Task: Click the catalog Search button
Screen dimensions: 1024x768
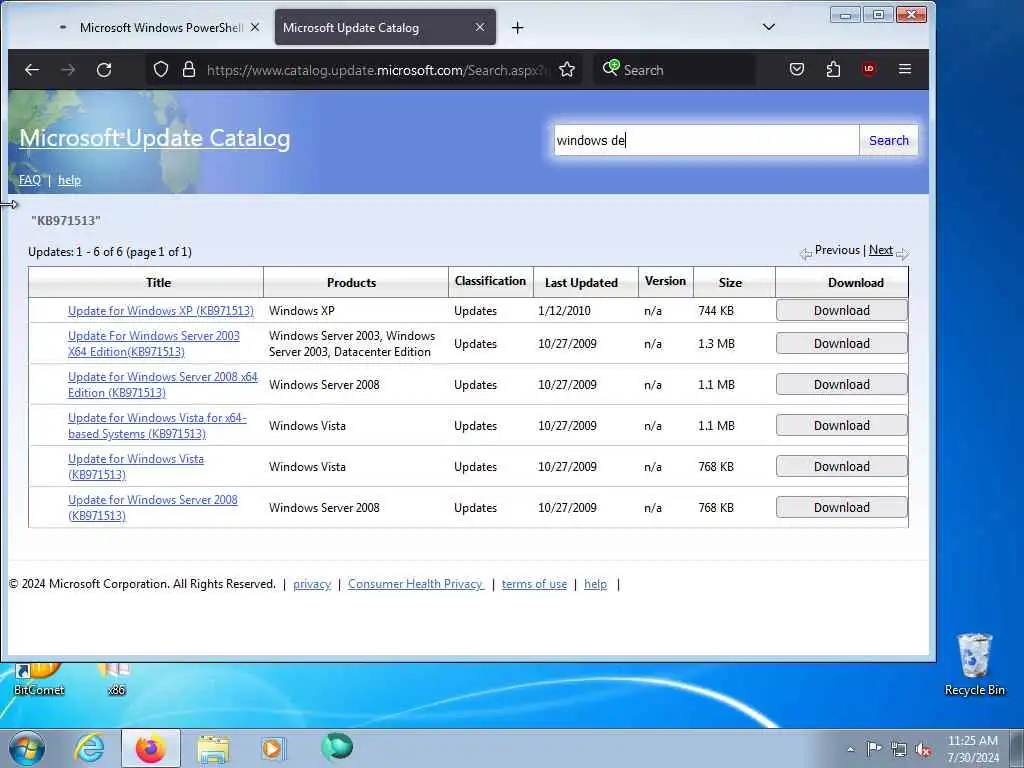Action: (x=888, y=140)
